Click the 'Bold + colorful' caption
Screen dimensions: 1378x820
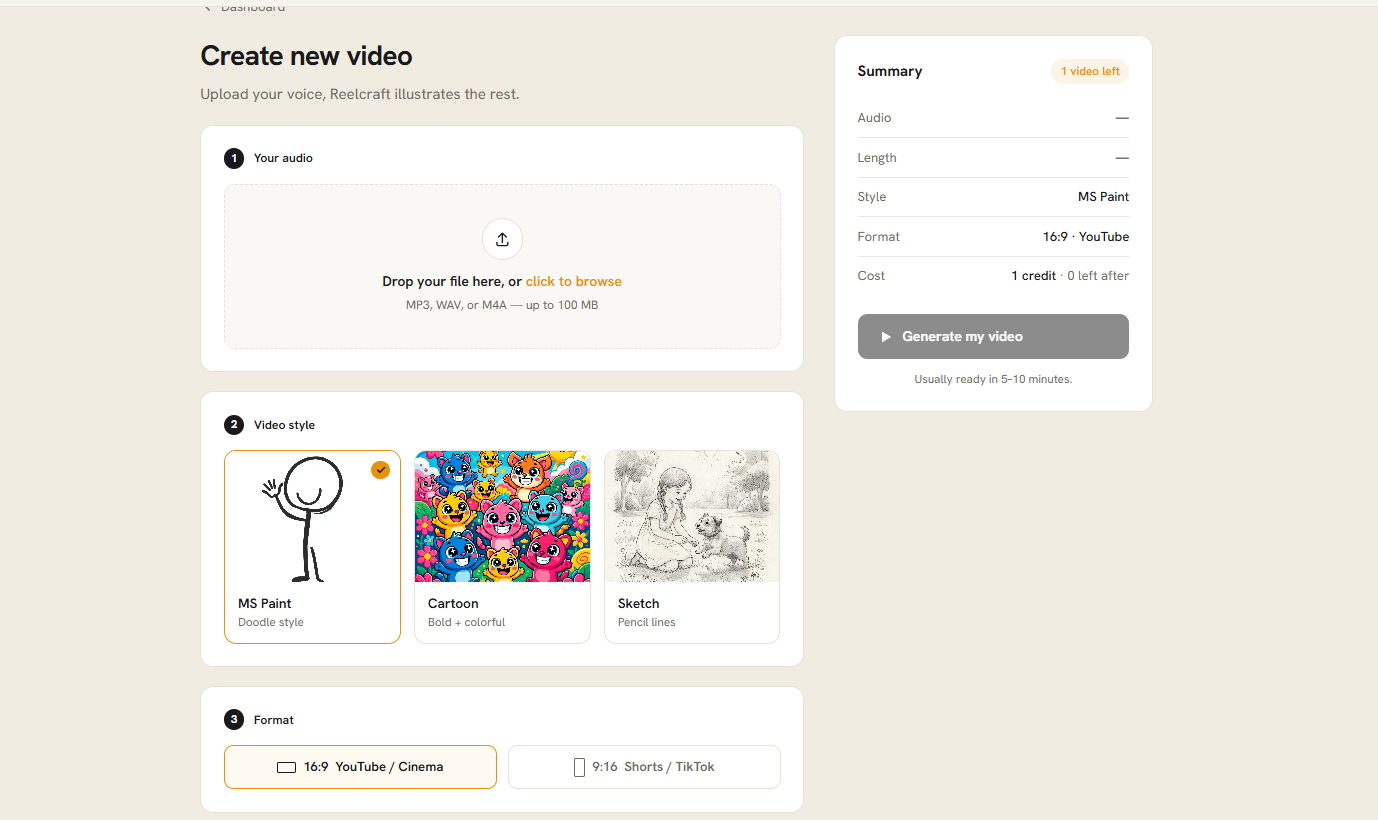tap(467, 622)
